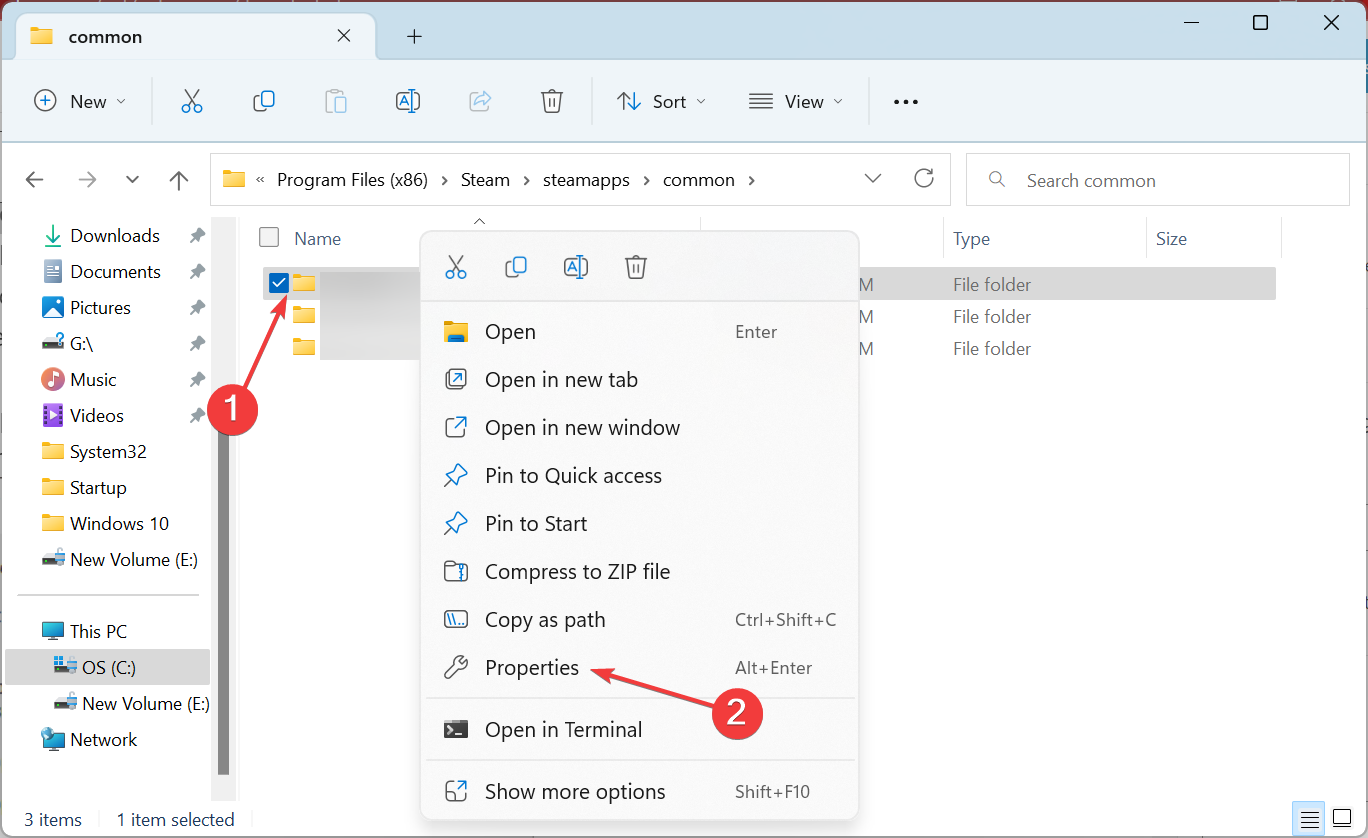Sort by the Size column header
This screenshot has width=1368, height=838.
coord(1171,239)
